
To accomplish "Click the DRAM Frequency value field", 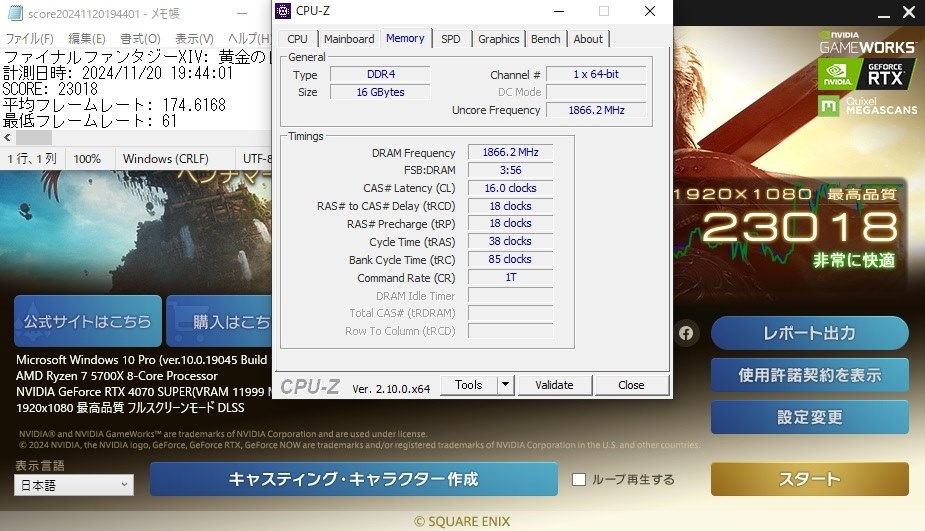I will click(510, 152).
